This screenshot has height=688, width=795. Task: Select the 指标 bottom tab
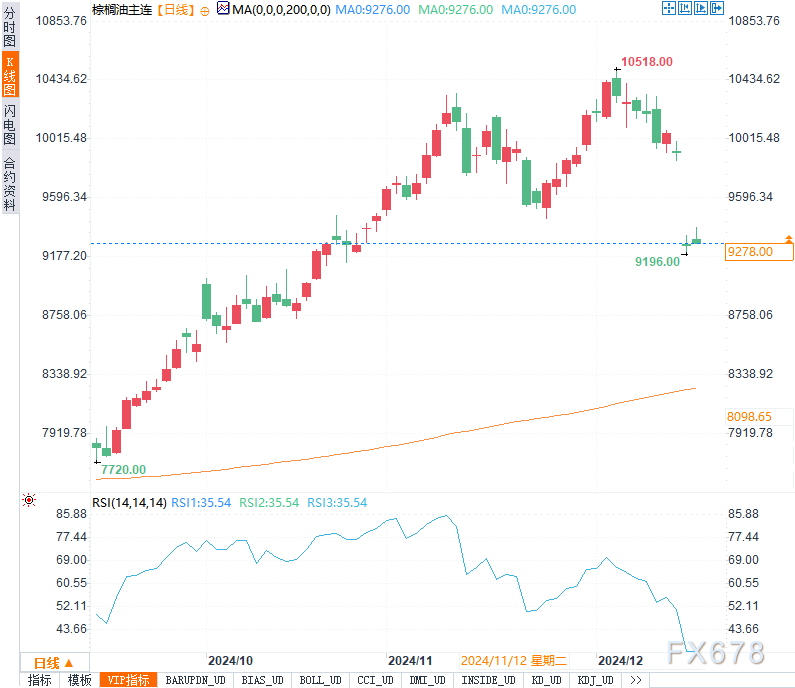pos(40,680)
